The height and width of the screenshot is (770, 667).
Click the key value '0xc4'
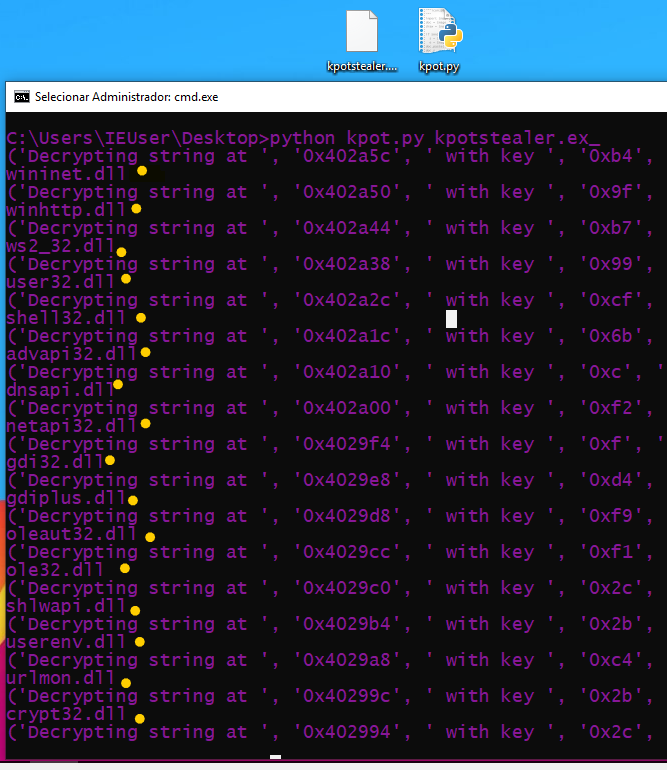[611, 660]
